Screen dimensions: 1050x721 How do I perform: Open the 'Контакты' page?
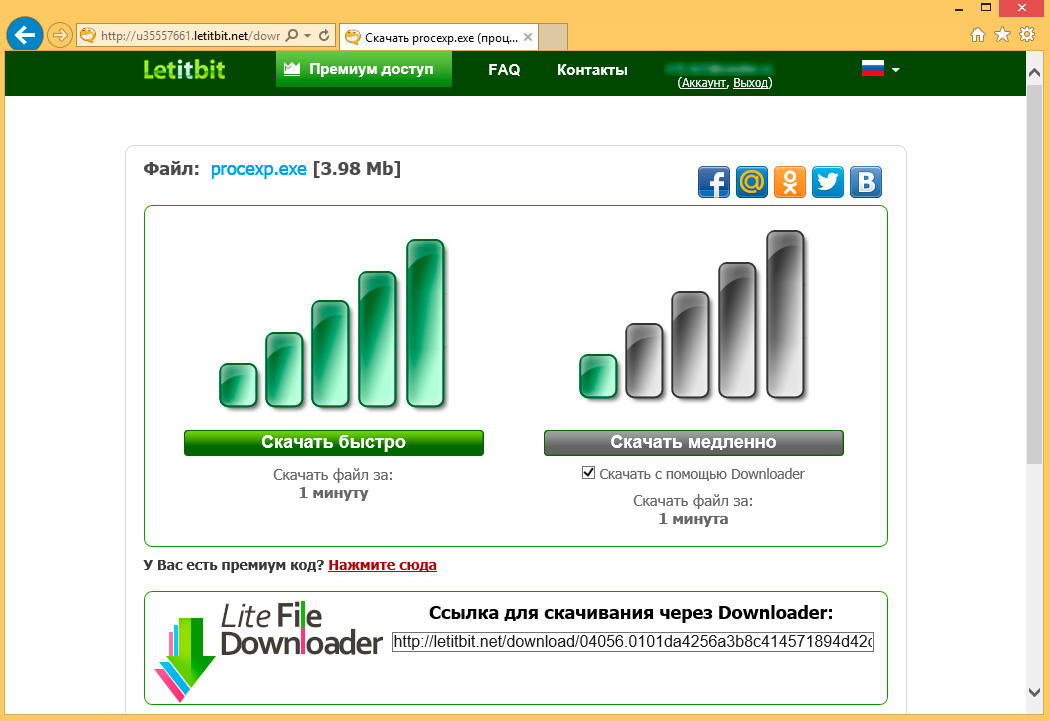(x=592, y=70)
